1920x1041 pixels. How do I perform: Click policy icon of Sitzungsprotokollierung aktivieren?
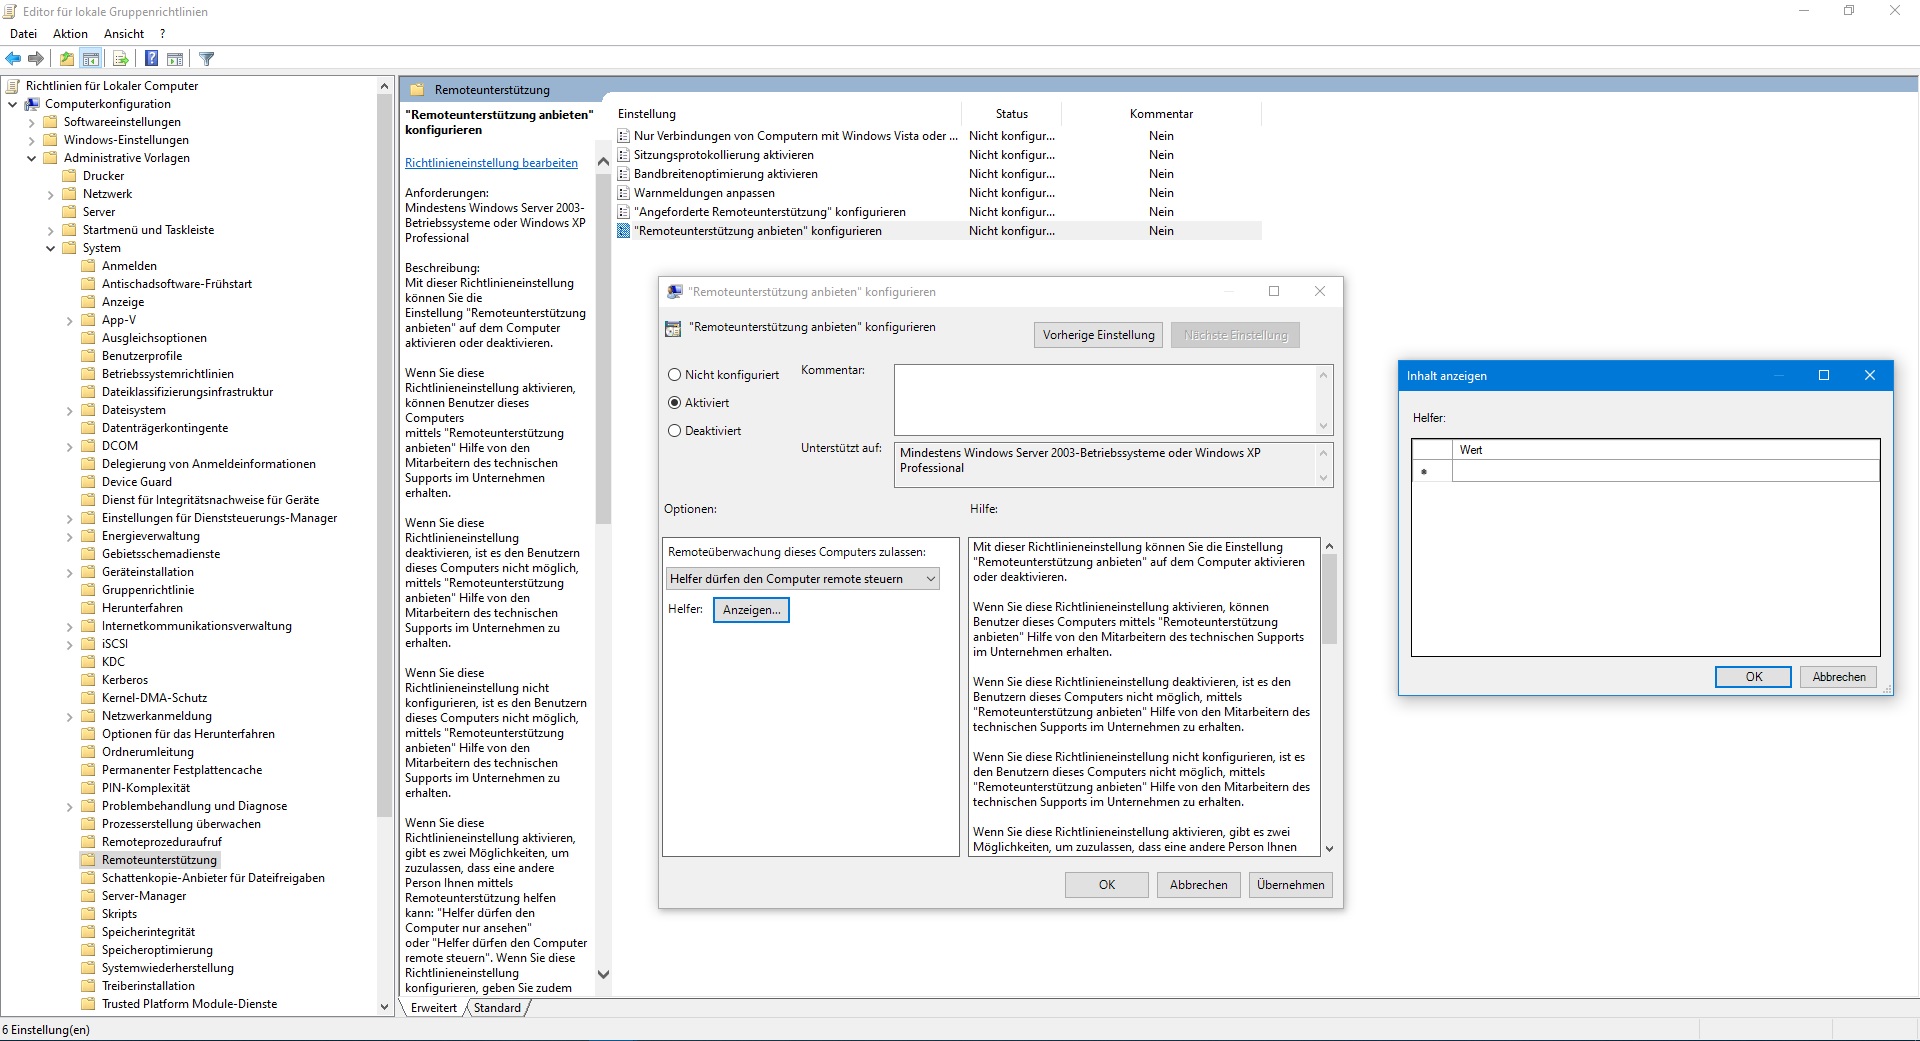click(x=624, y=155)
